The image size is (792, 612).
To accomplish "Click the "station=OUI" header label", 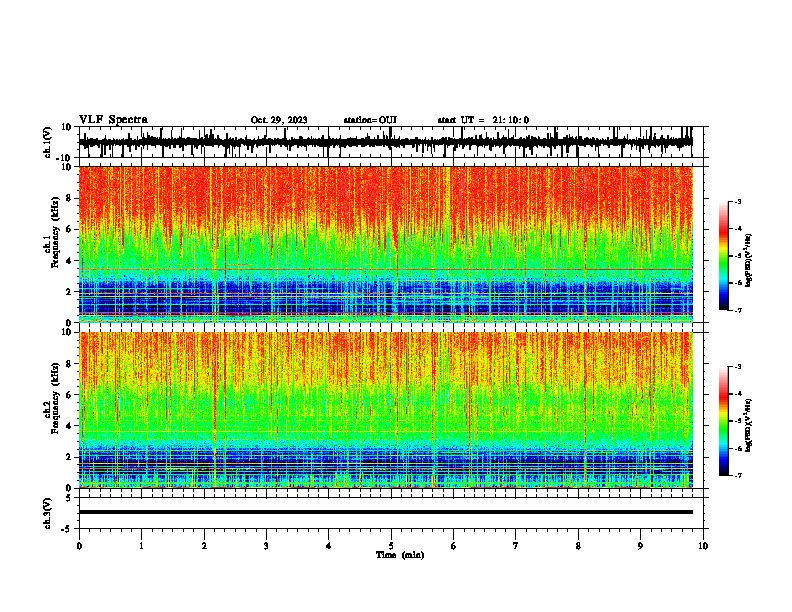I will pos(370,120).
